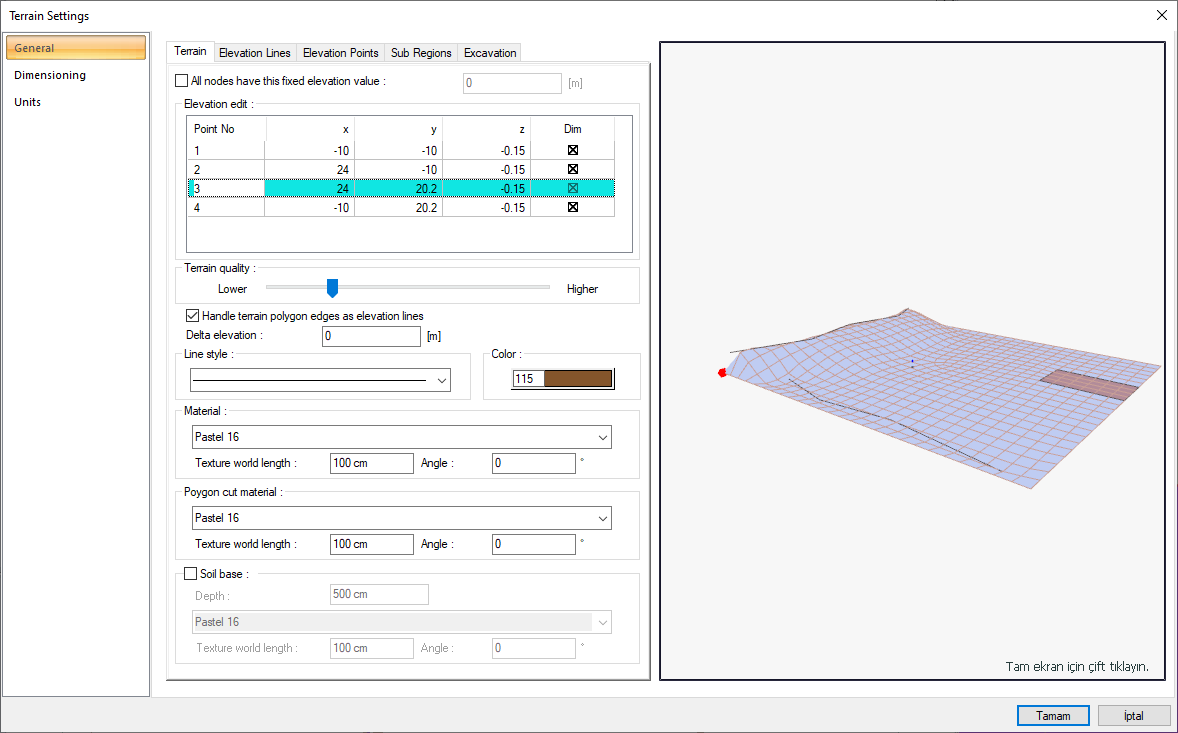Viewport: 1178px width, 733px height.
Task: Enable the Soil base checkbox
Action: (191, 574)
